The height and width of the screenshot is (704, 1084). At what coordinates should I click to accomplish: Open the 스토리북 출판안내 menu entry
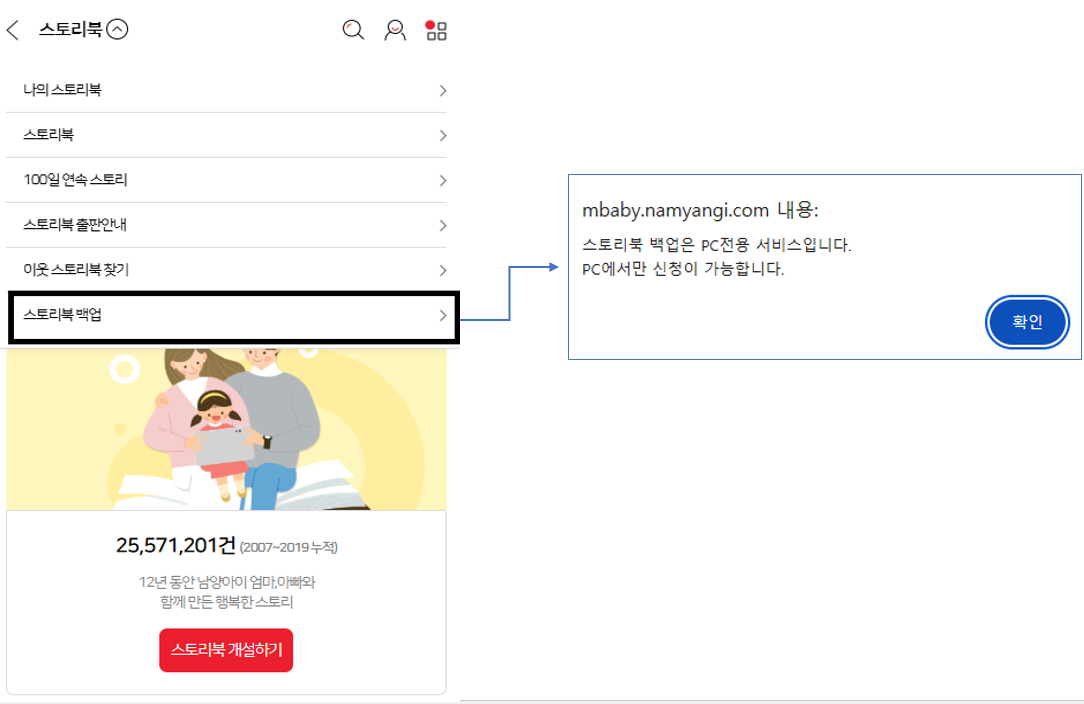click(75, 225)
